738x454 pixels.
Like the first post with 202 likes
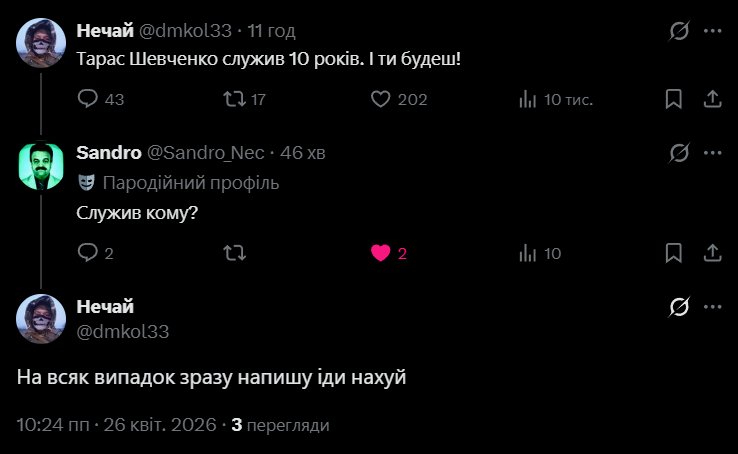coord(380,99)
